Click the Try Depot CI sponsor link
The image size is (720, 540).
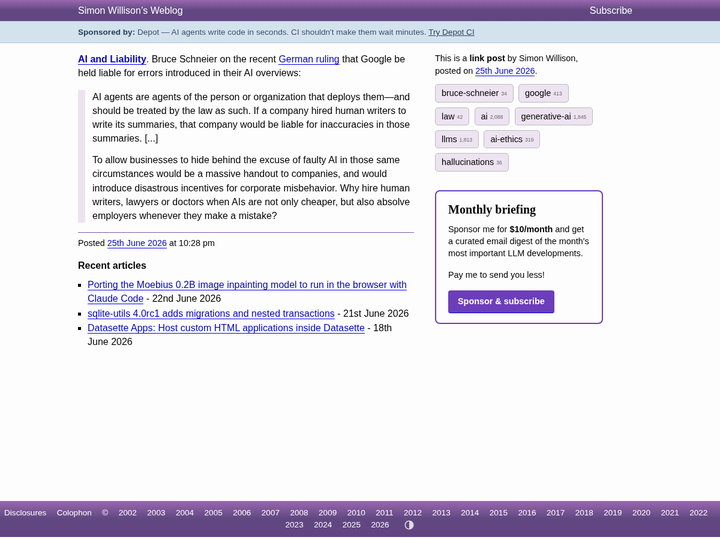pyautogui.click(x=451, y=32)
